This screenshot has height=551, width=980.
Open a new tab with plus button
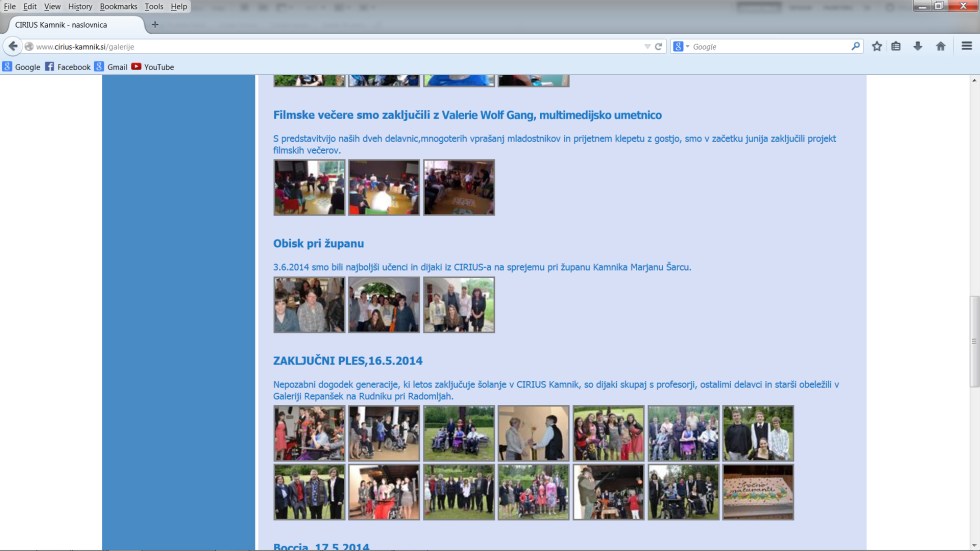pos(155,24)
